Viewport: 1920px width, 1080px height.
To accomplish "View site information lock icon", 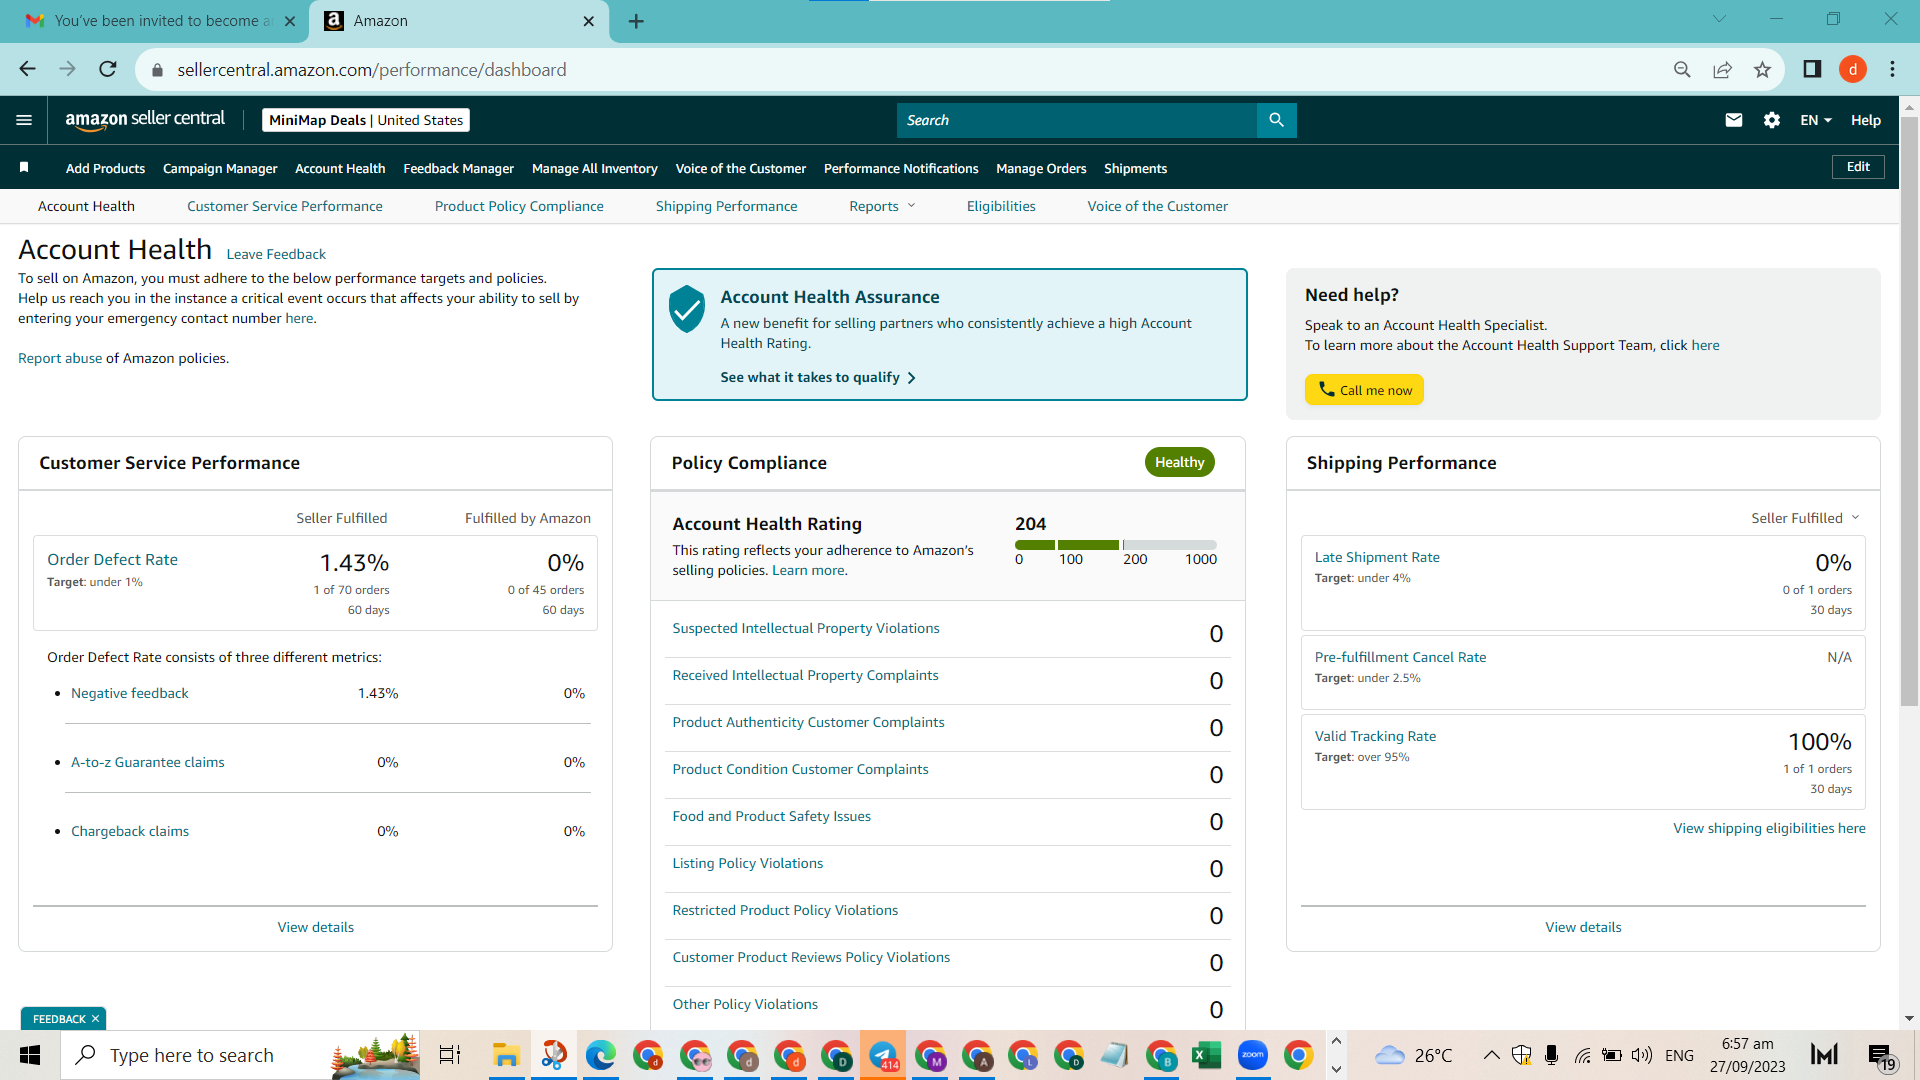I will [156, 70].
